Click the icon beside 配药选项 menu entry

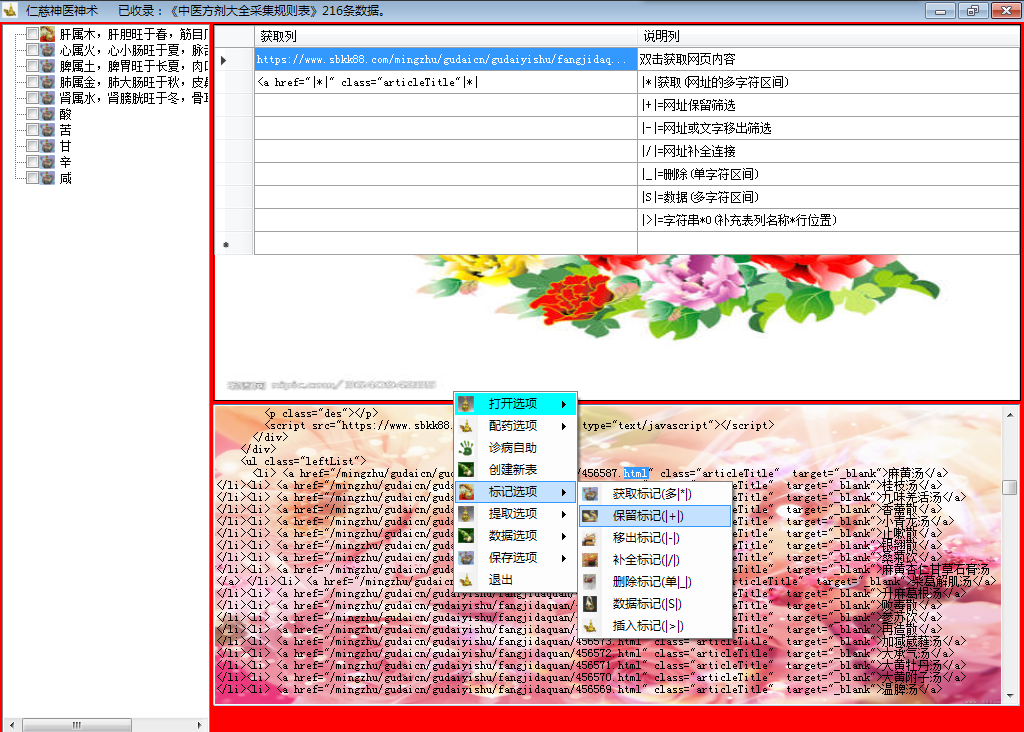pyautogui.click(x=466, y=426)
